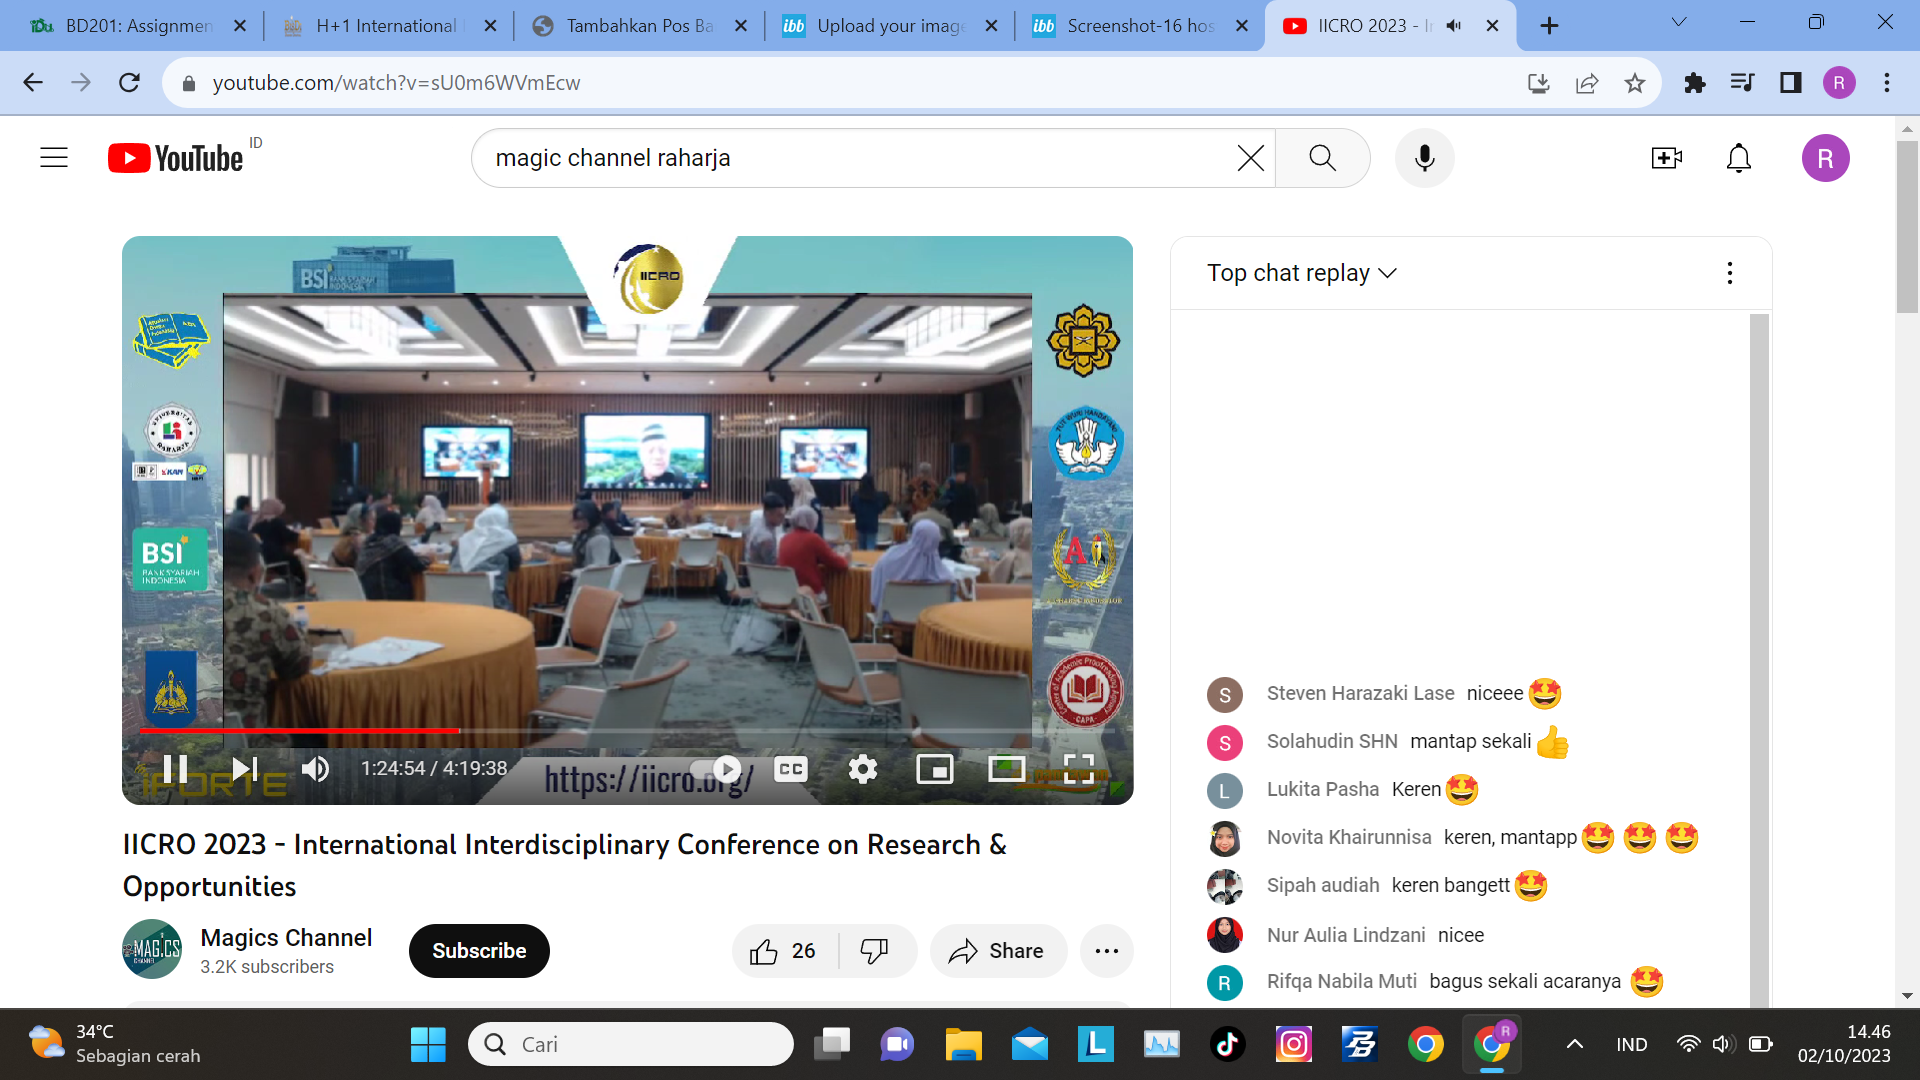
Task: Open the tab search dropdown
Action: (x=1679, y=22)
